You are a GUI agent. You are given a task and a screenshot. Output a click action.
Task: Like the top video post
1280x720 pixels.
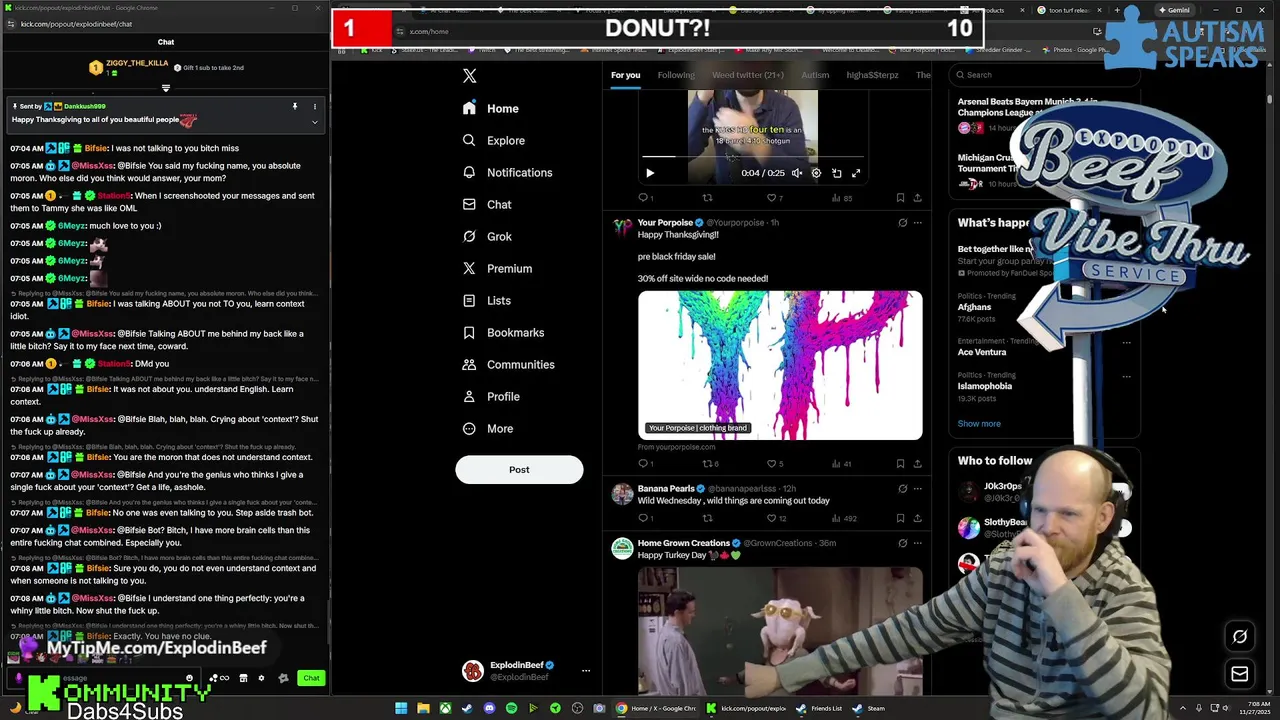pos(774,198)
